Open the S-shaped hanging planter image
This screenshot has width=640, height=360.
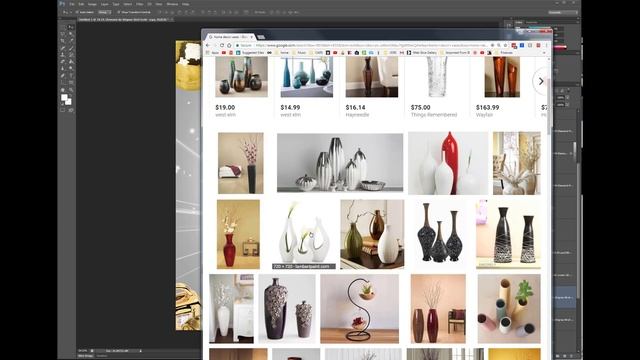(360, 309)
